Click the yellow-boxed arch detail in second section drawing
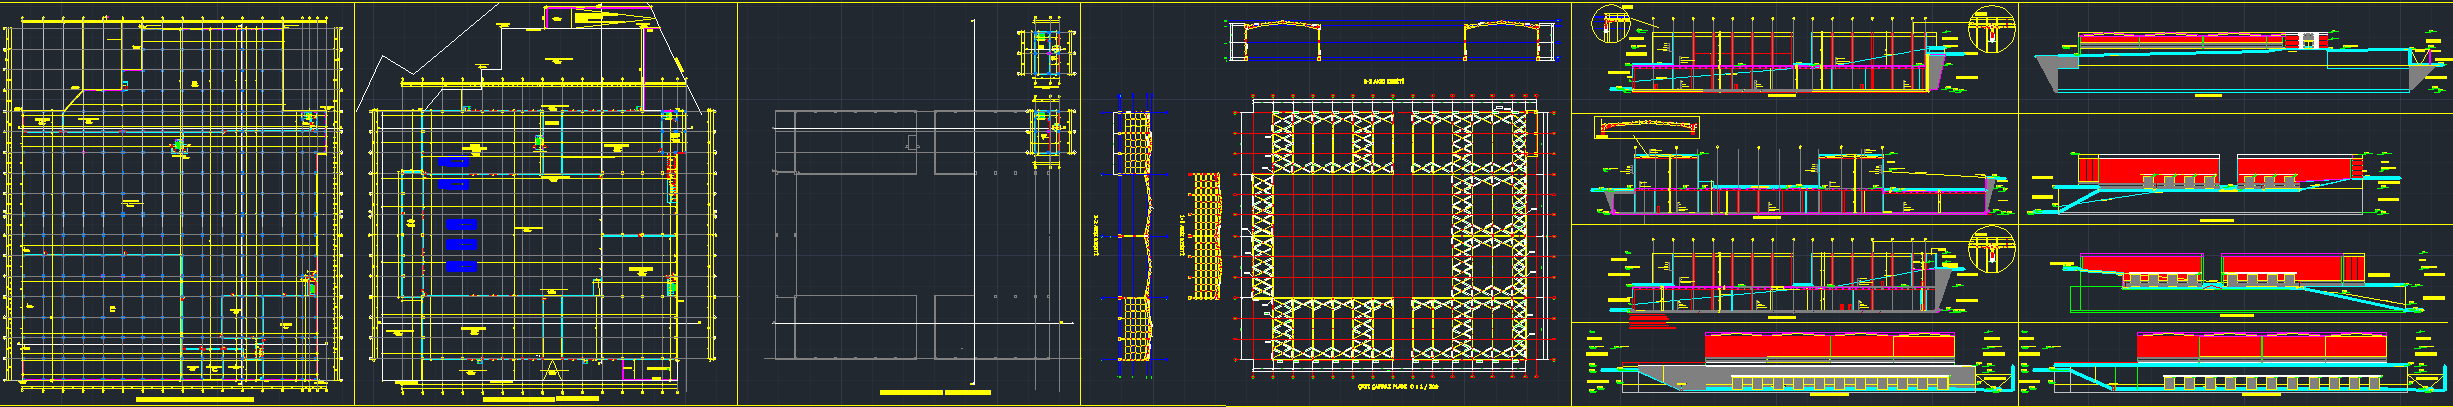 [1645, 127]
